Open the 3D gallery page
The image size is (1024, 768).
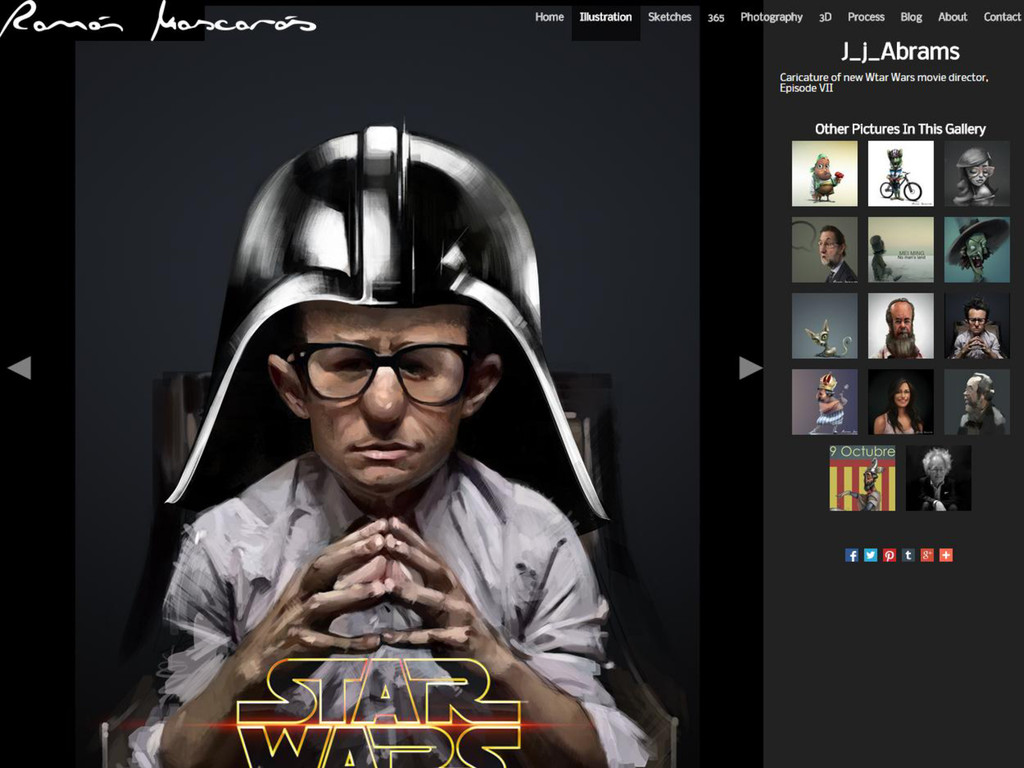coord(825,18)
